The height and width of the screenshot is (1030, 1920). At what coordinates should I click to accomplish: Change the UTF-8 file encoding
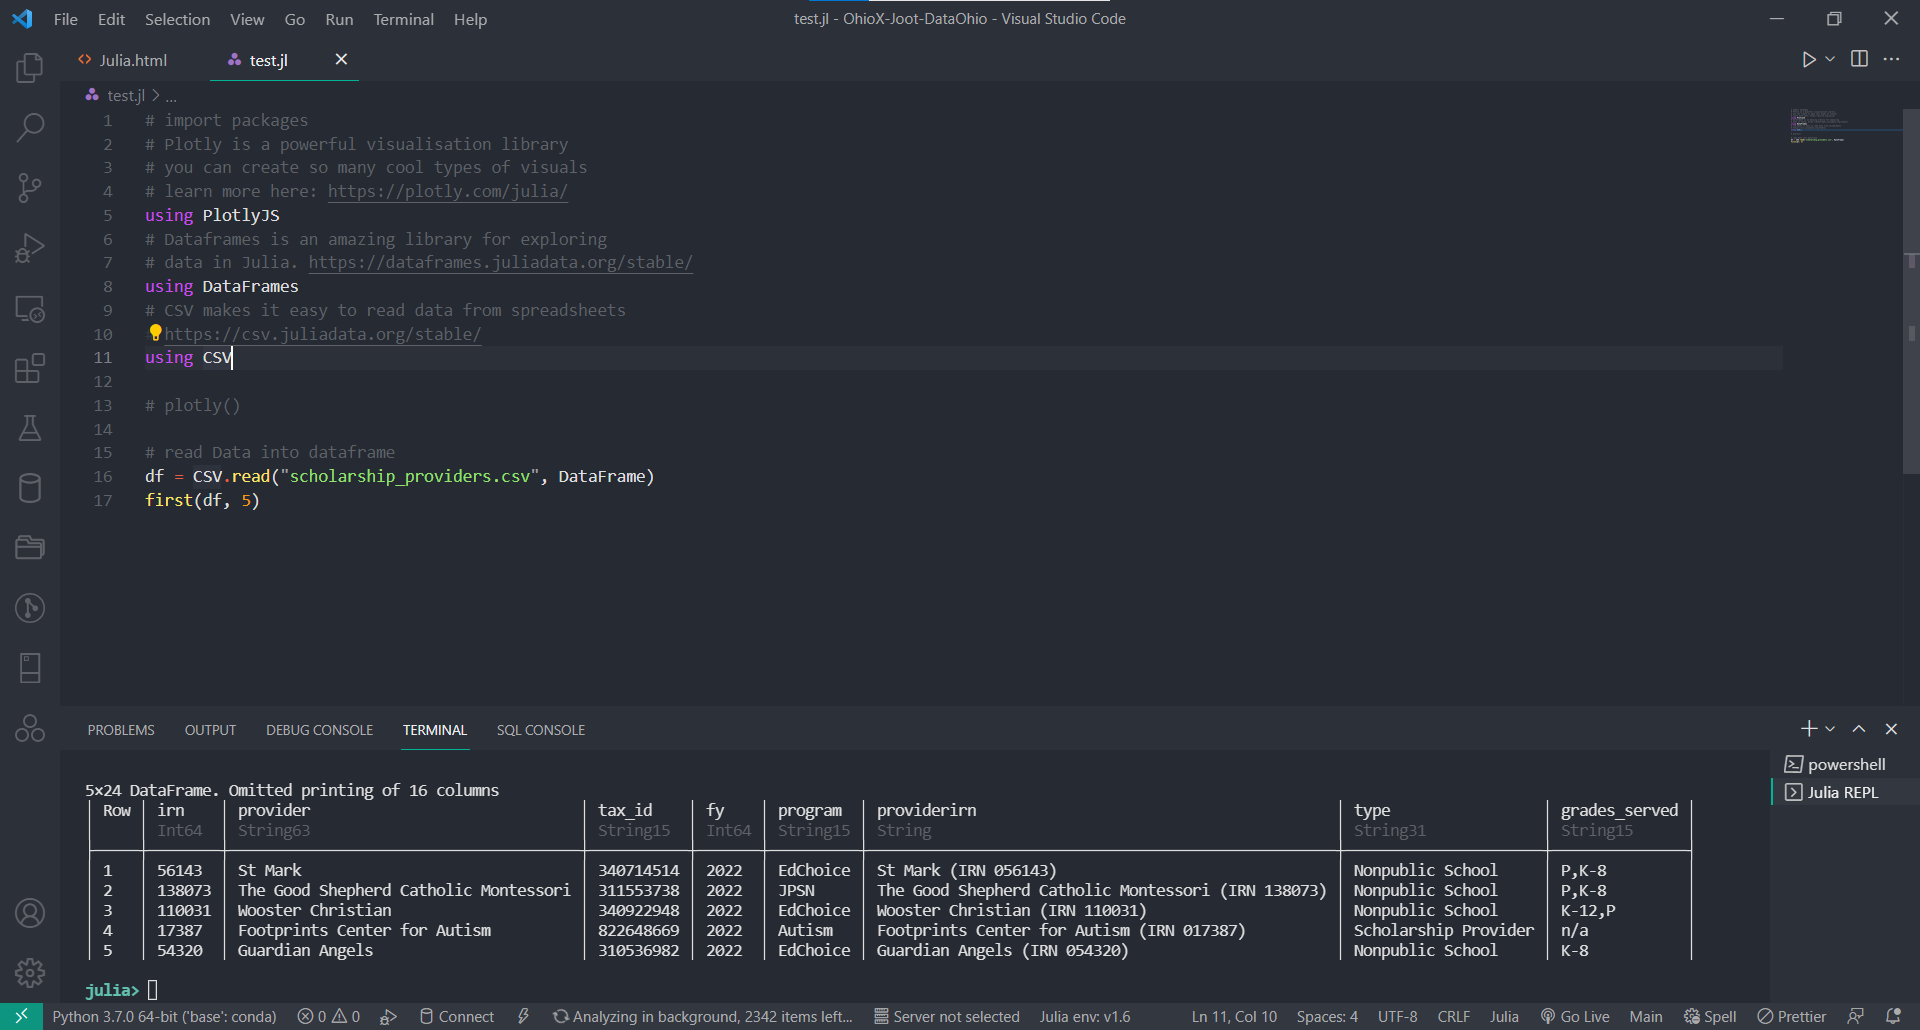coord(1397,1016)
